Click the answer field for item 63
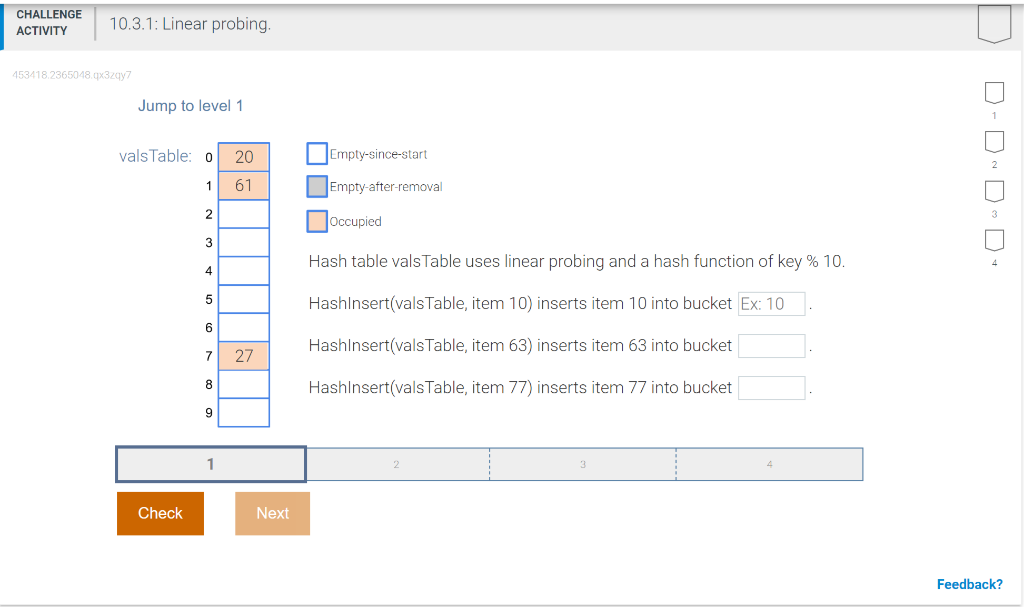The width and height of the screenshot is (1024, 607). tap(771, 345)
